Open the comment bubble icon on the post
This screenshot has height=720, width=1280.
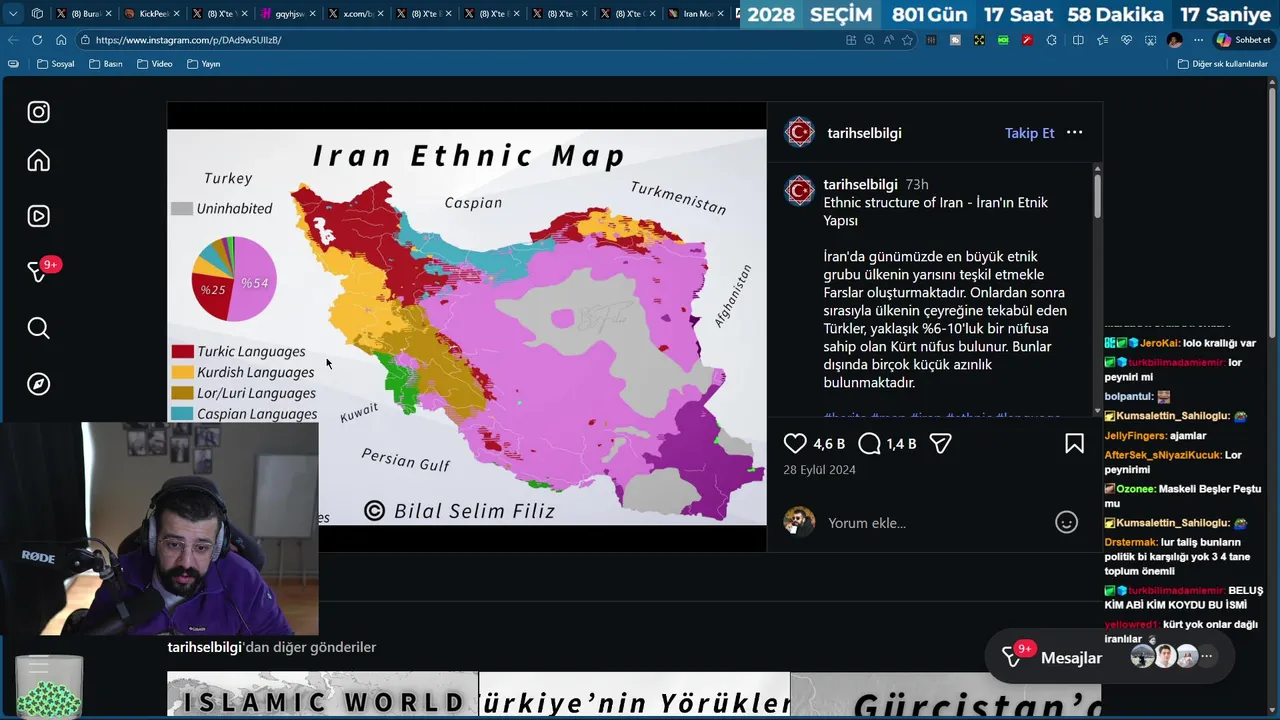tap(869, 443)
